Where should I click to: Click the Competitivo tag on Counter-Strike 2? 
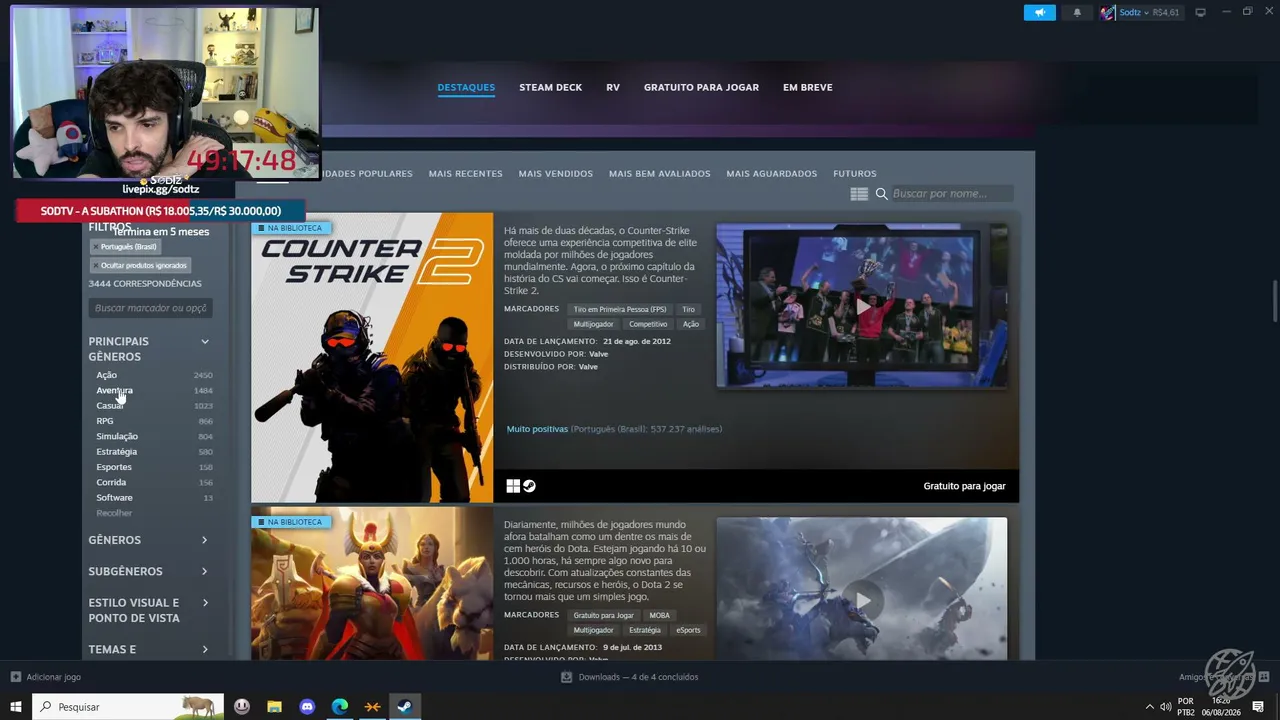click(x=648, y=324)
